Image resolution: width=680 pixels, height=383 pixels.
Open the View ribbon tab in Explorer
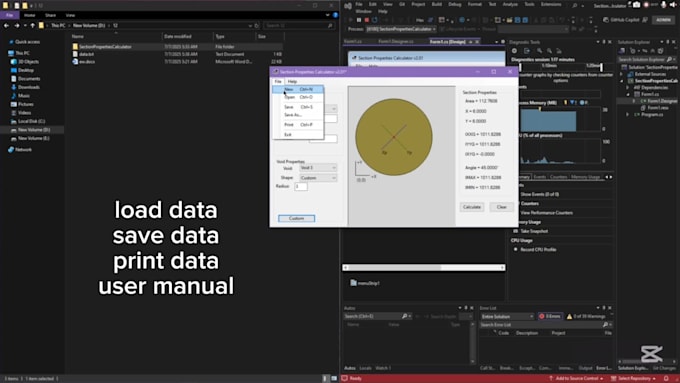[70, 15]
